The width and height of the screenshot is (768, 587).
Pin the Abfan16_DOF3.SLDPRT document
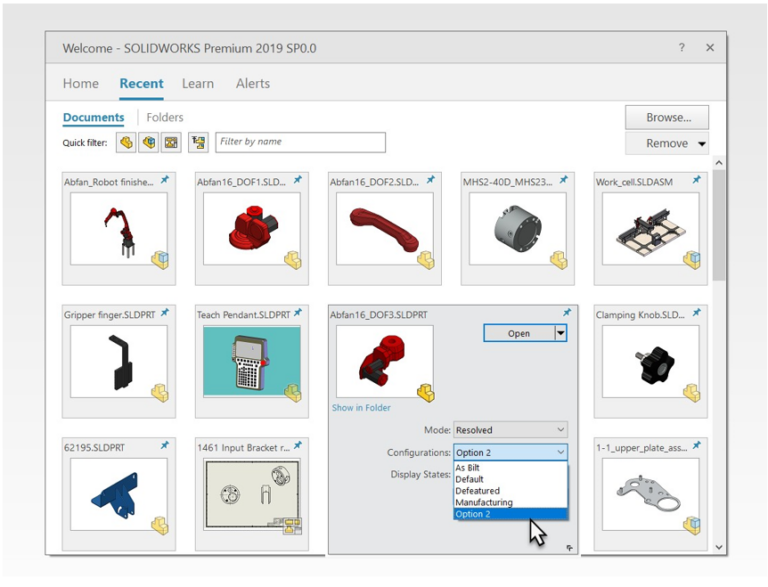click(568, 313)
